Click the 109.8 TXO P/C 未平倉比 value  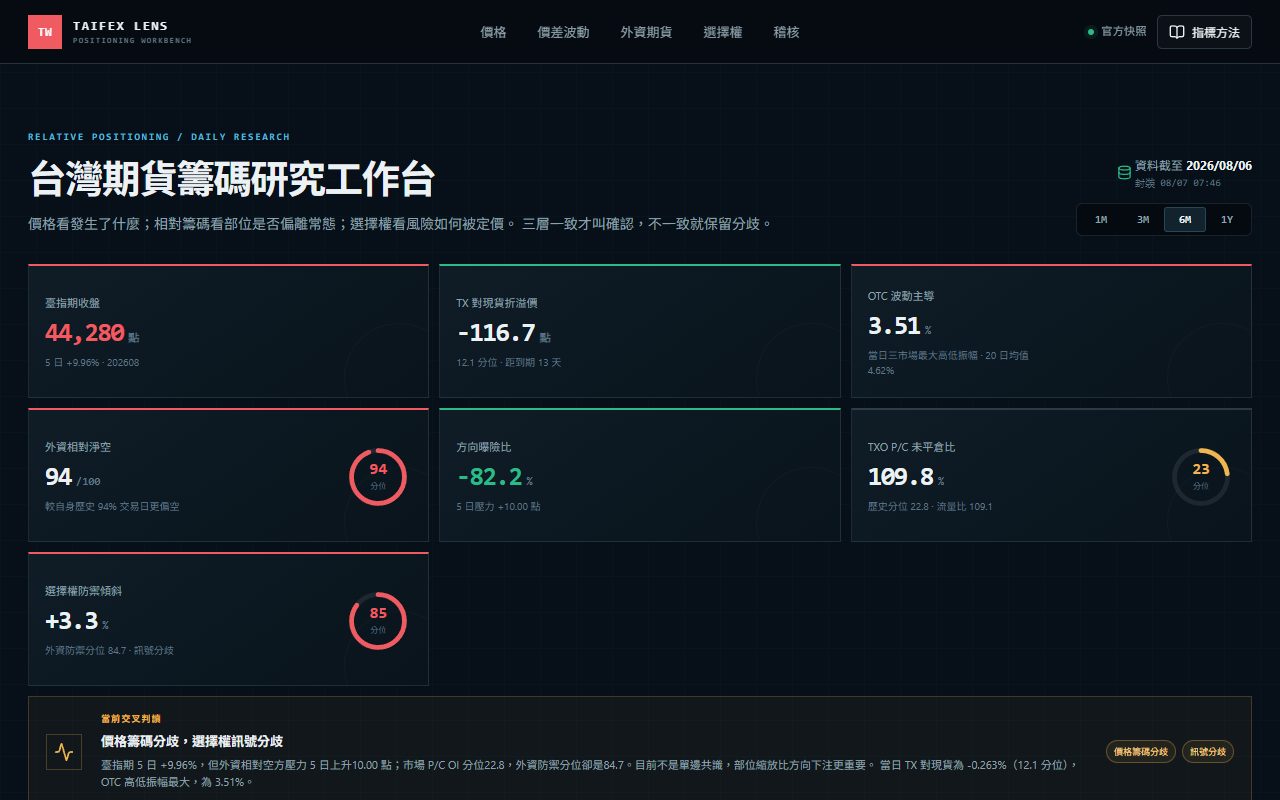(901, 477)
